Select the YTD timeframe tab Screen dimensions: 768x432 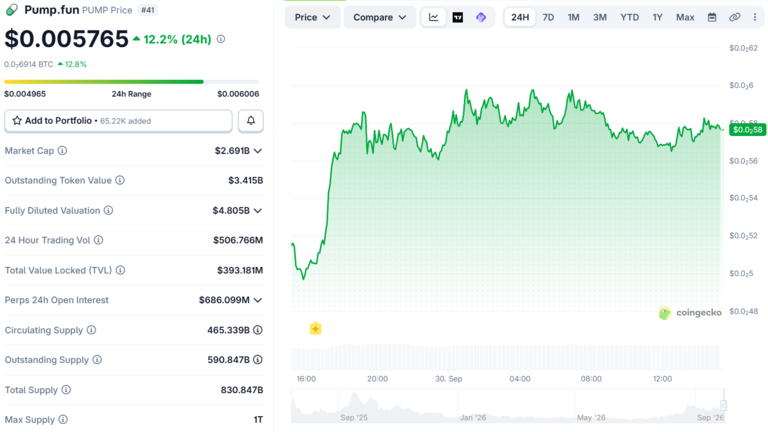click(x=629, y=17)
